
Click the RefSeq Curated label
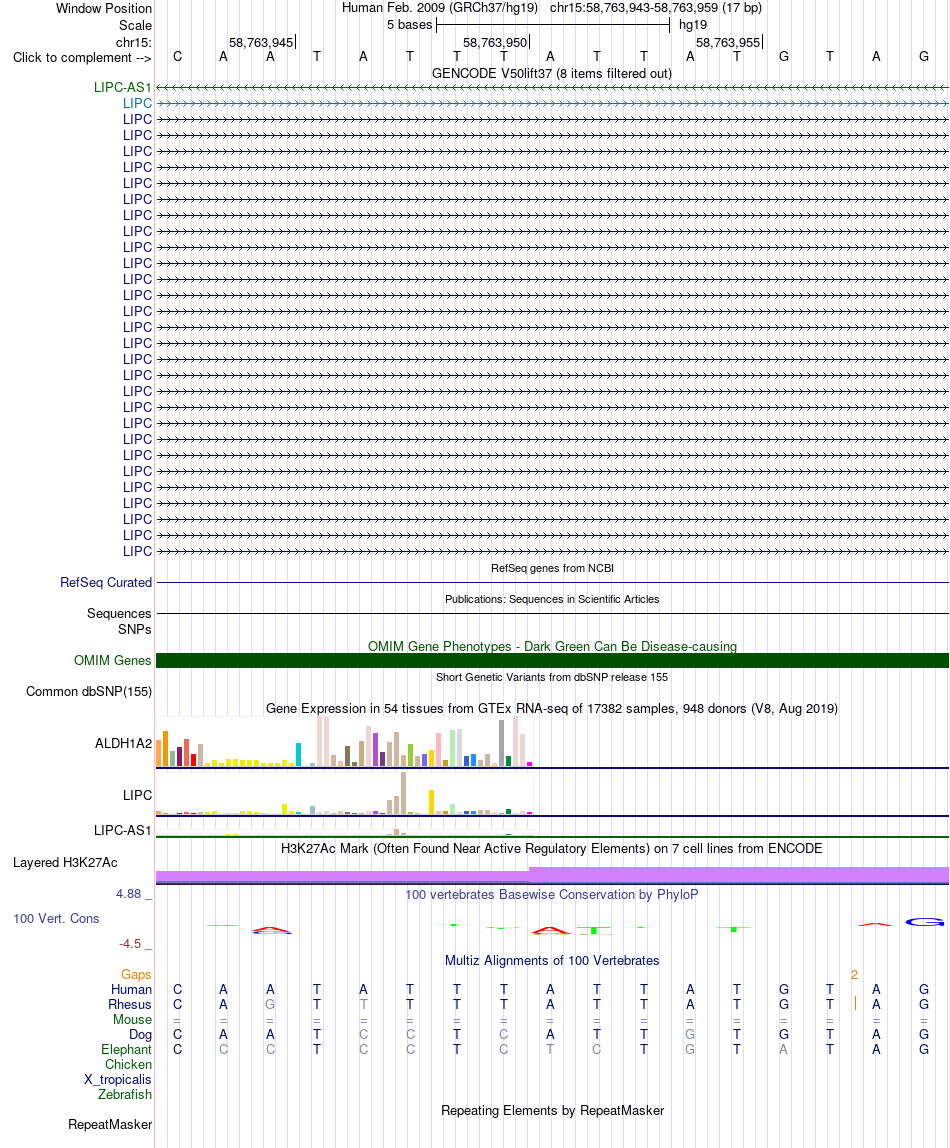click(x=106, y=583)
